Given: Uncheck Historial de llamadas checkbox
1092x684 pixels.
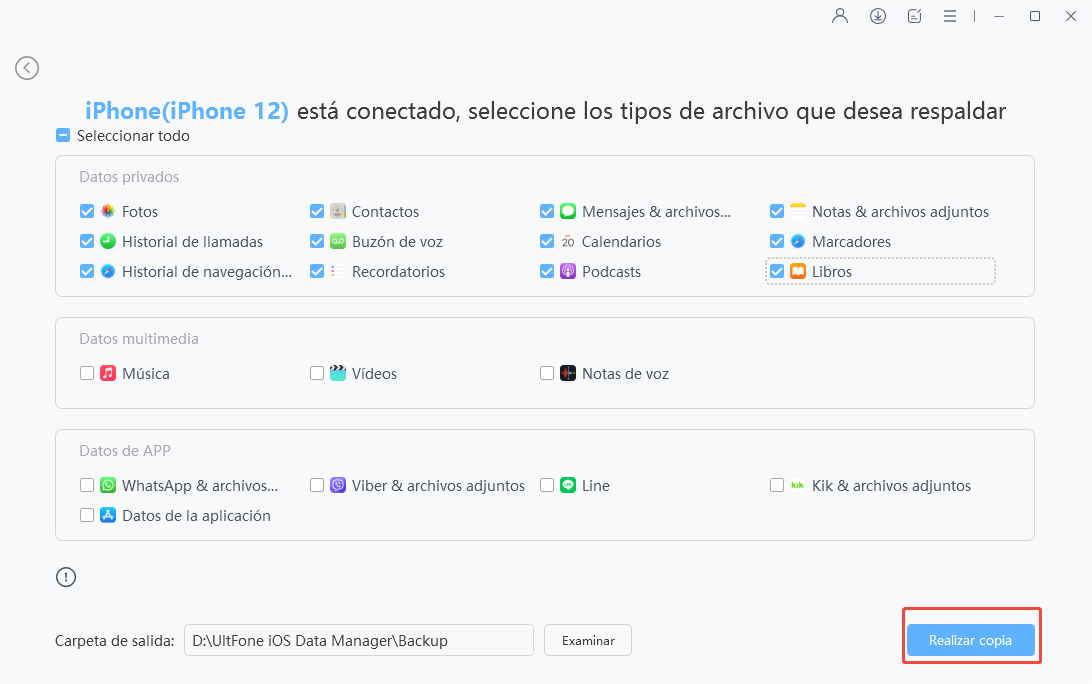Looking at the screenshot, I should pos(87,241).
